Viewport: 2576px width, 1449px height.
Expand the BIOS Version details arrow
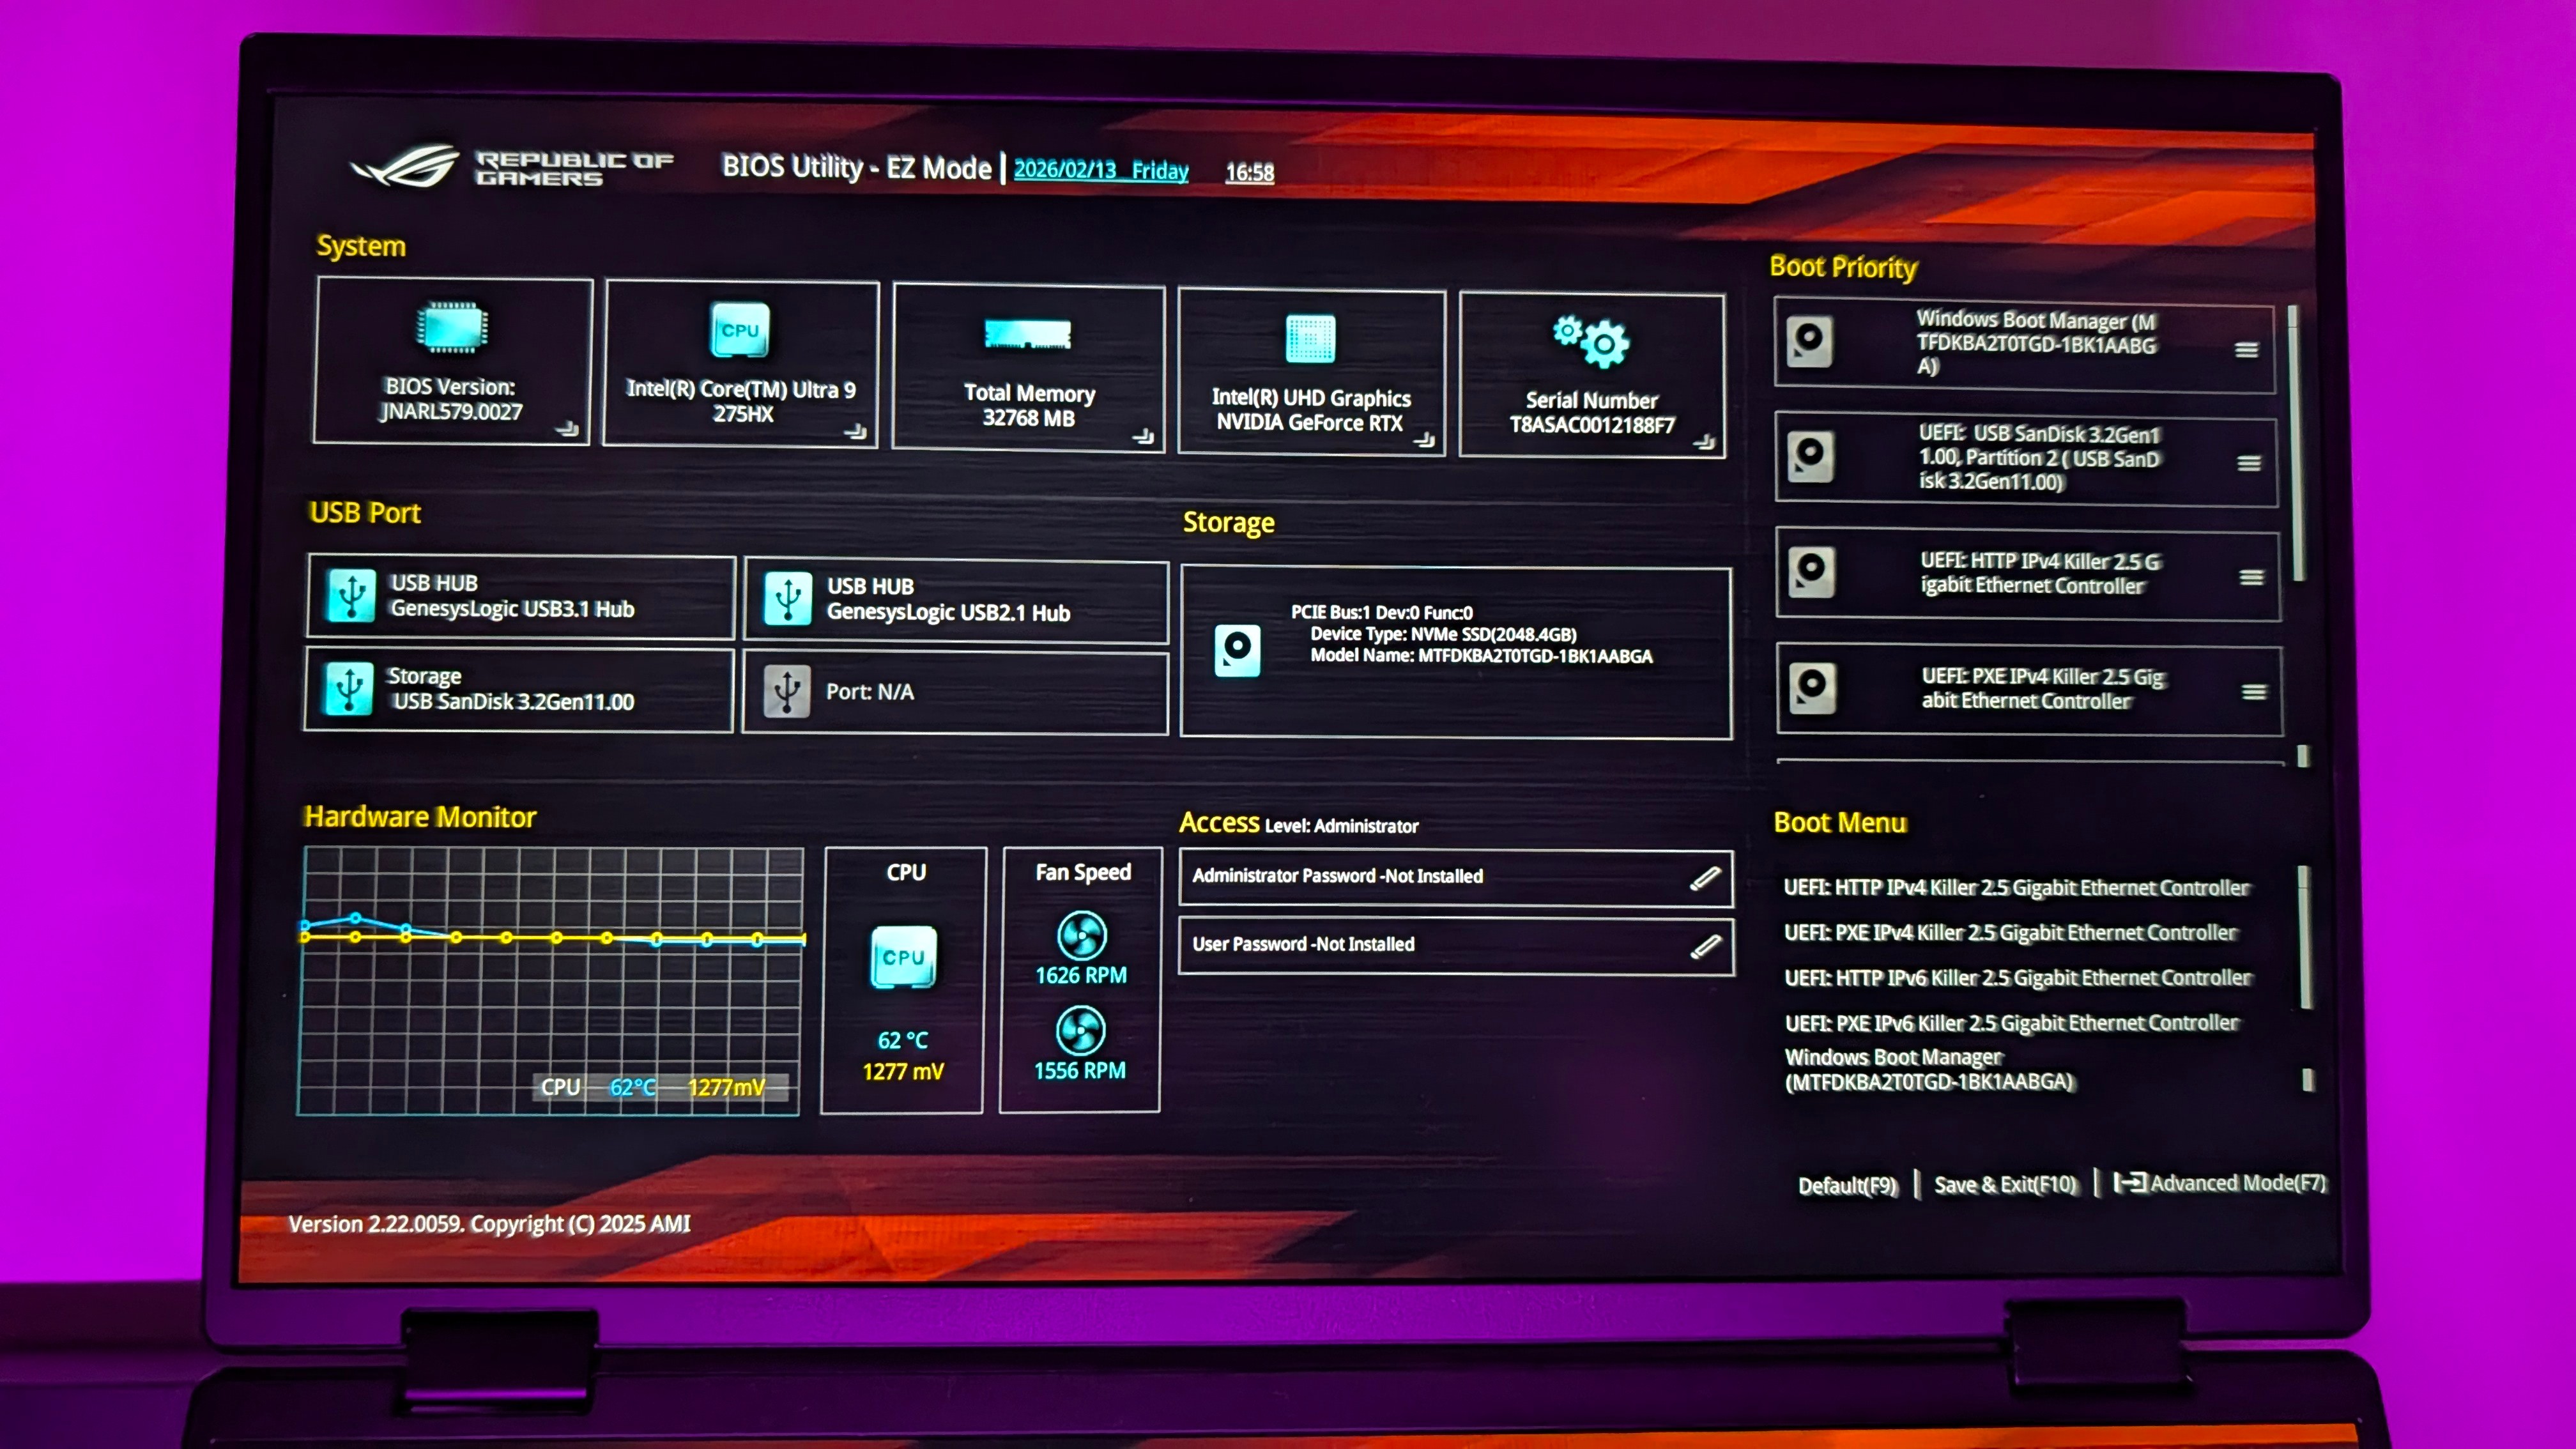click(567, 429)
